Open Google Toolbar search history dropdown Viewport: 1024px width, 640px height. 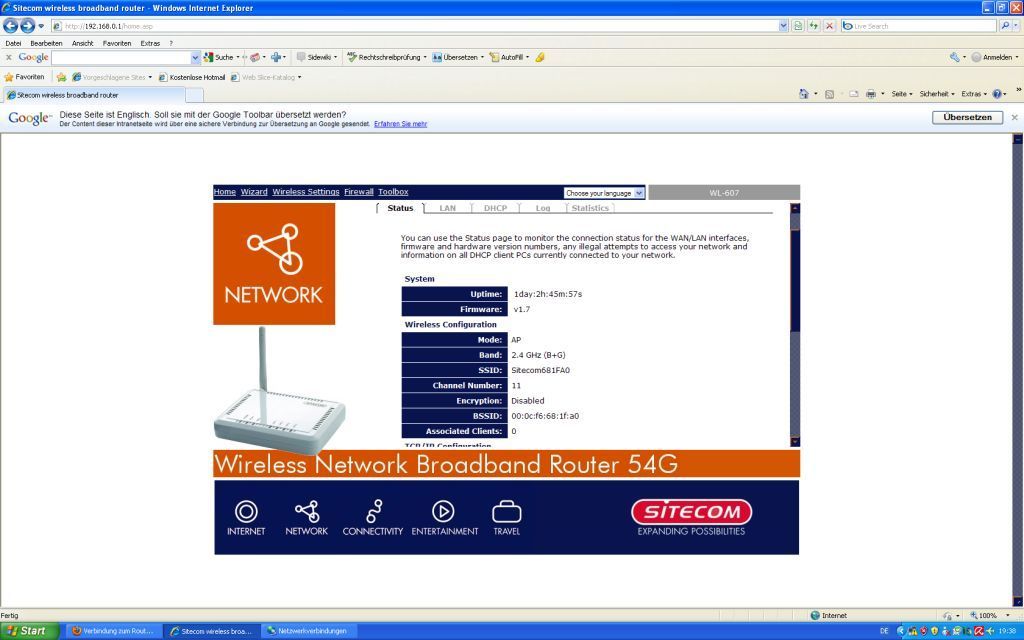pyautogui.click(x=195, y=57)
